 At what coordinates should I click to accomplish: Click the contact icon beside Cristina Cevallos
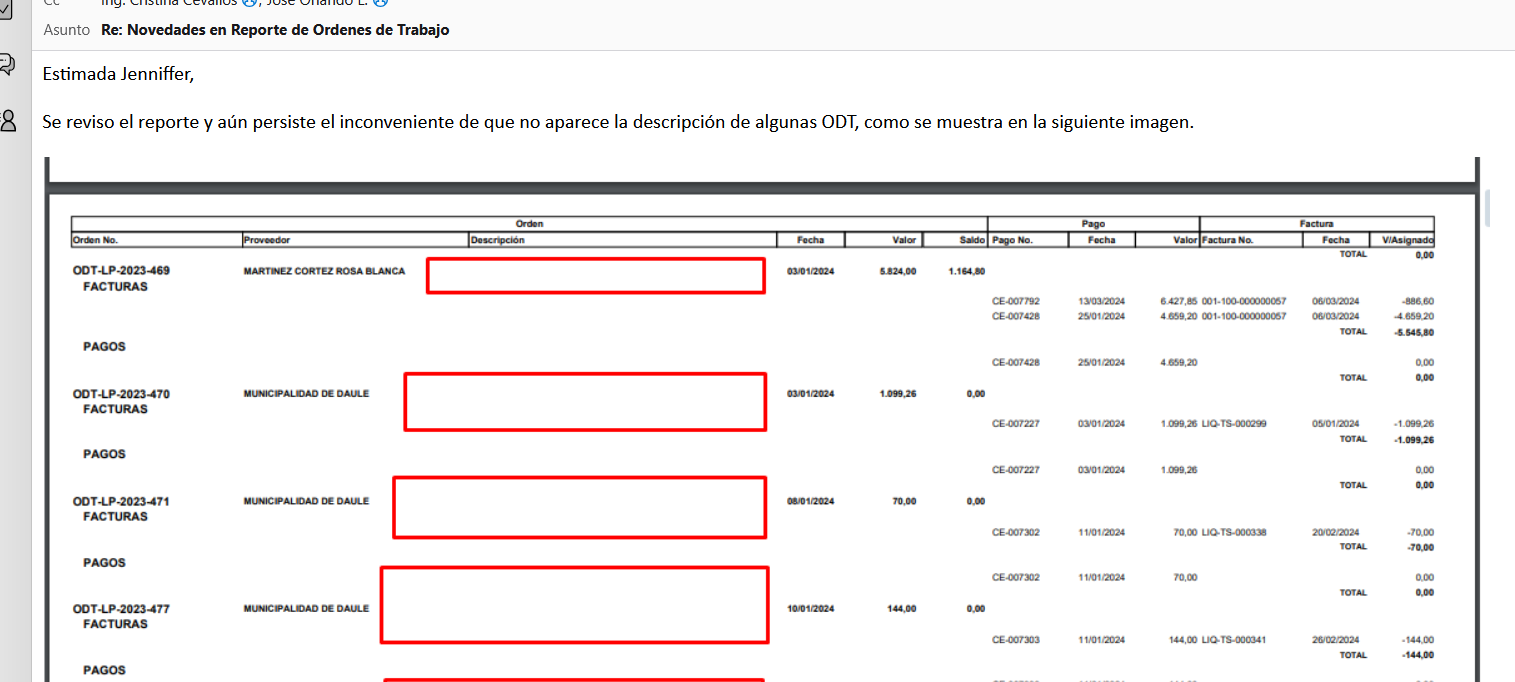(x=249, y=3)
